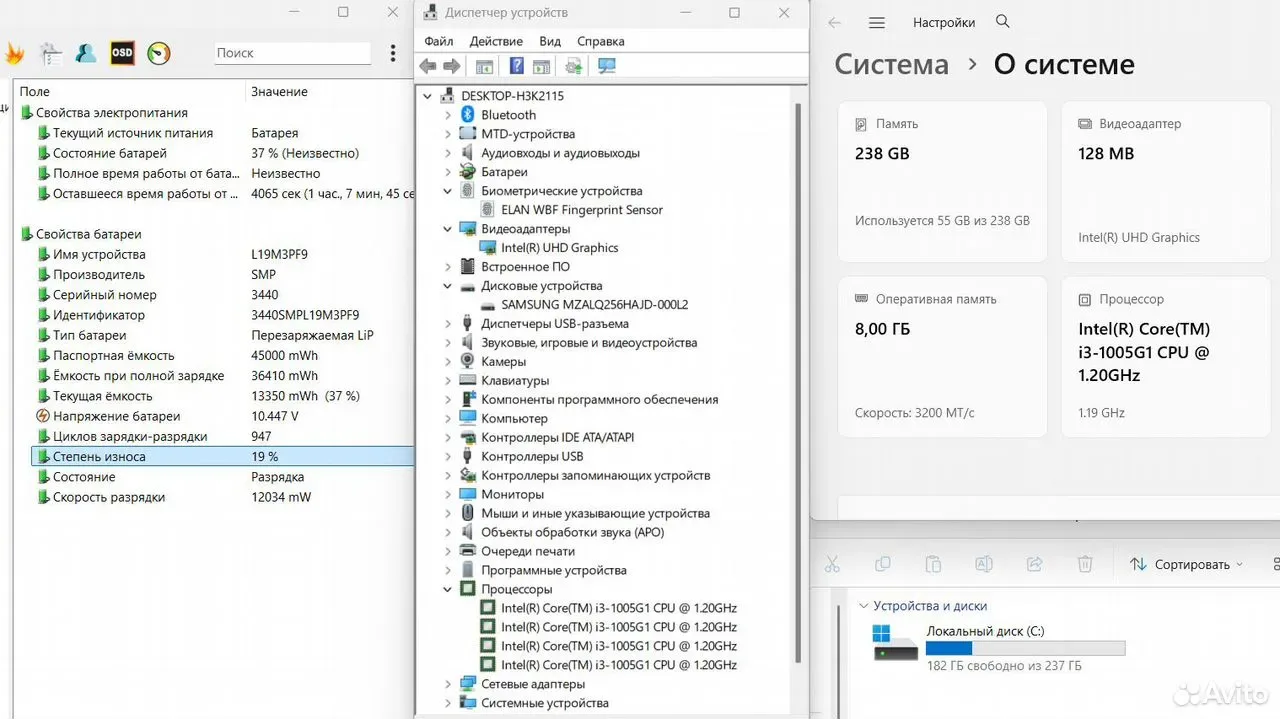Collapse the Дисковые устройства category
The image size is (1280, 719).
[448, 286]
